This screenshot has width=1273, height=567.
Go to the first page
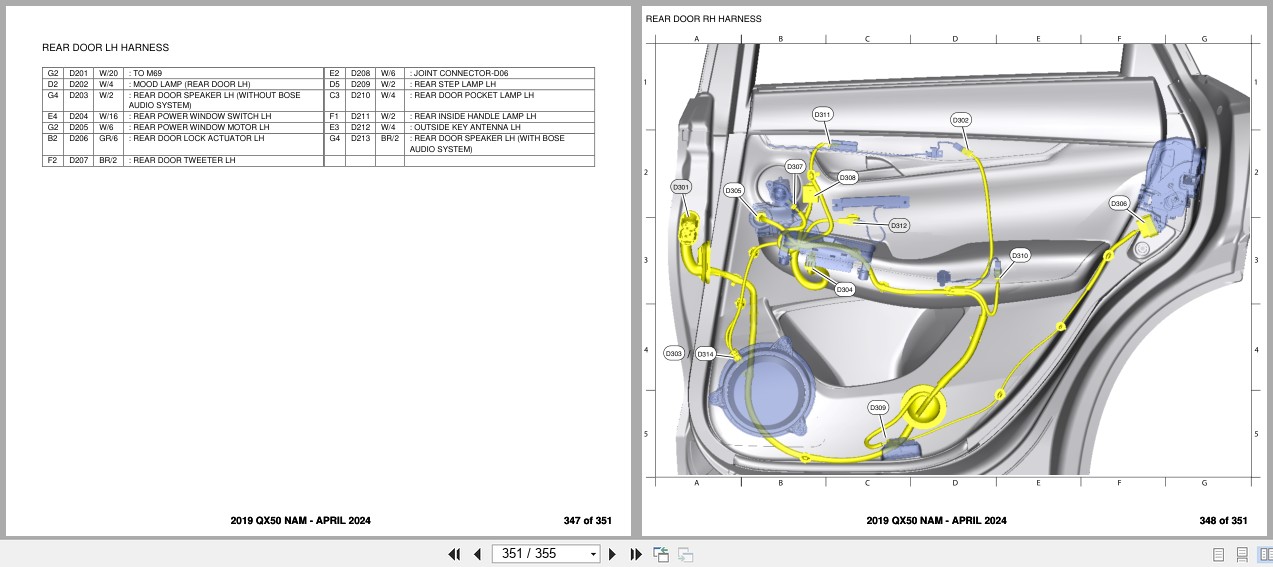[454, 554]
